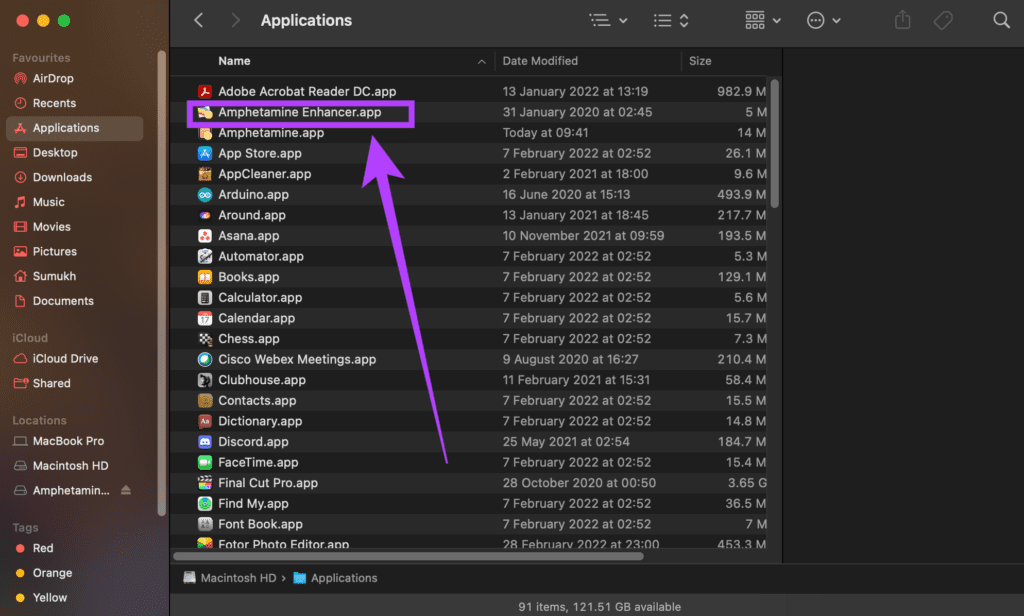Select Discord.app icon
This screenshot has width=1024, height=616.
pyautogui.click(x=205, y=442)
